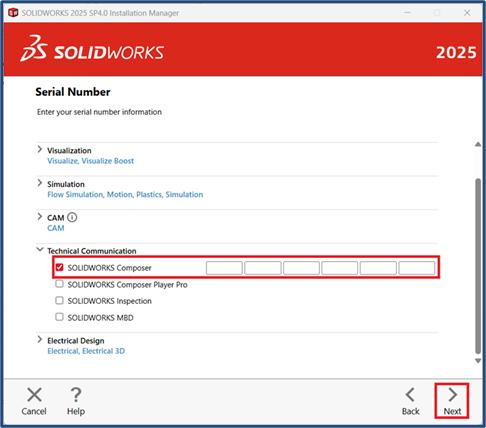Collapse the Technical Communication section
Viewport: 486px width, 428px height.
(x=40, y=249)
